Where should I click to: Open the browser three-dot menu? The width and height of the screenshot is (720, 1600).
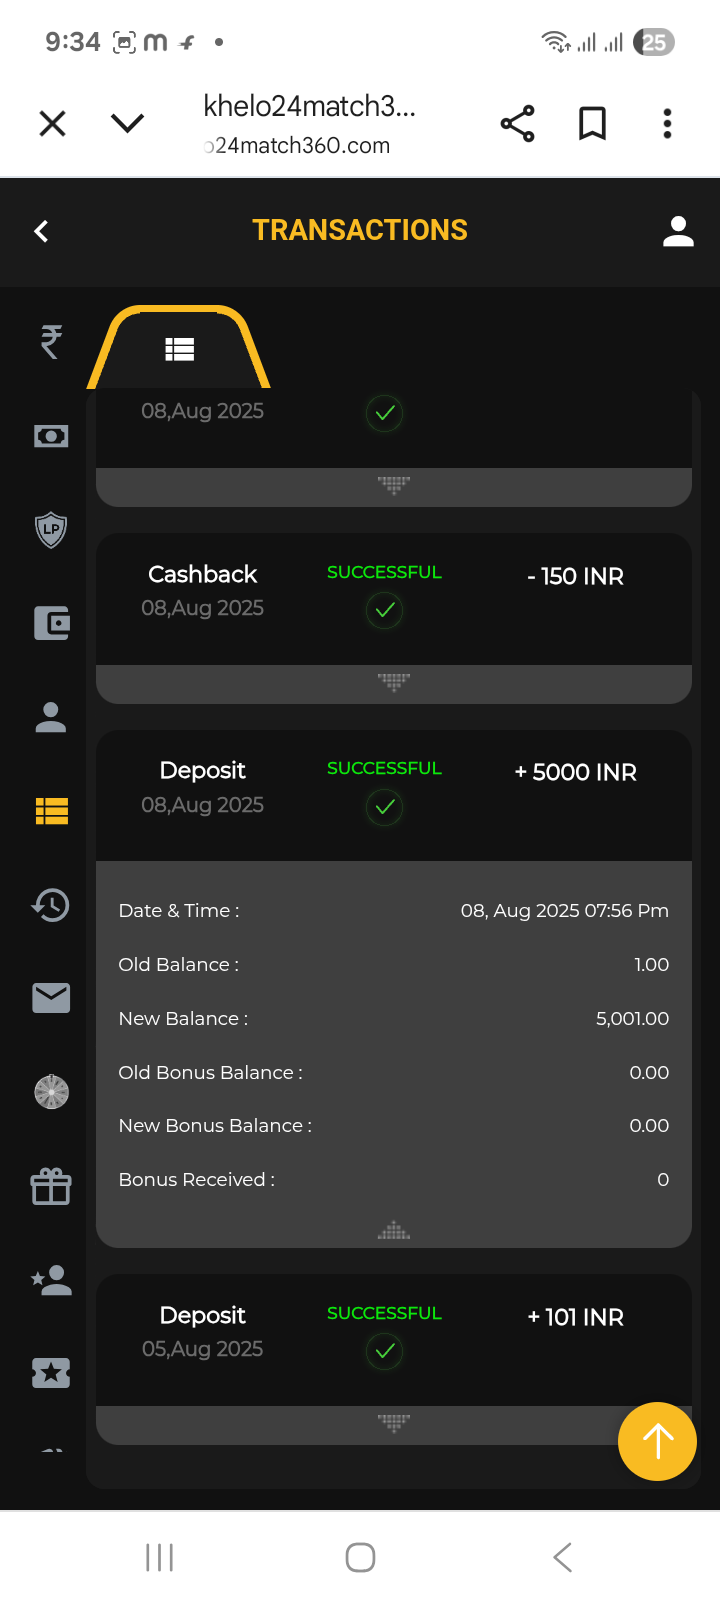click(x=667, y=124)
